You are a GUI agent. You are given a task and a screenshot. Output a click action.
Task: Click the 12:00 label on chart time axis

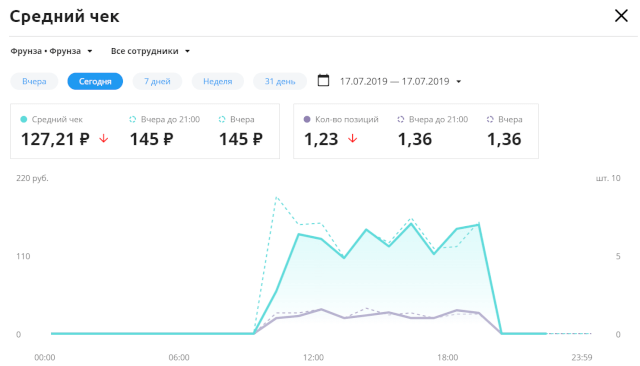(313, 357)
